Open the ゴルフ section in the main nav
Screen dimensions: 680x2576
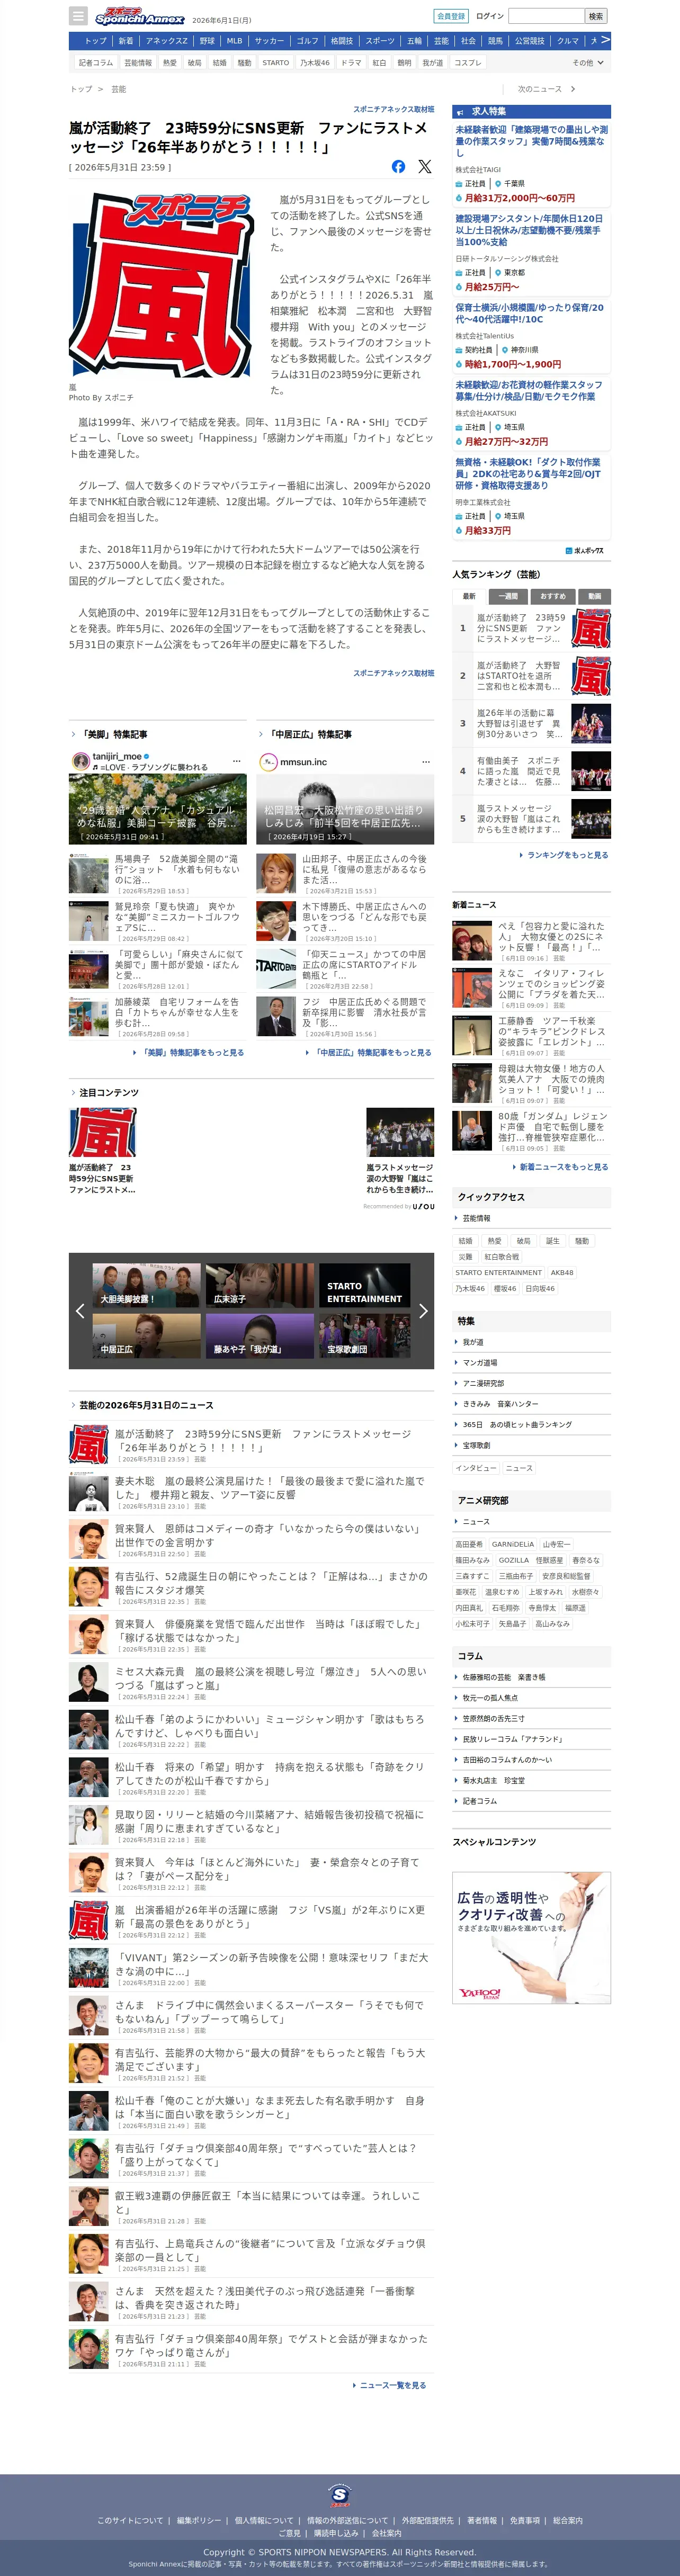(307, 41)
